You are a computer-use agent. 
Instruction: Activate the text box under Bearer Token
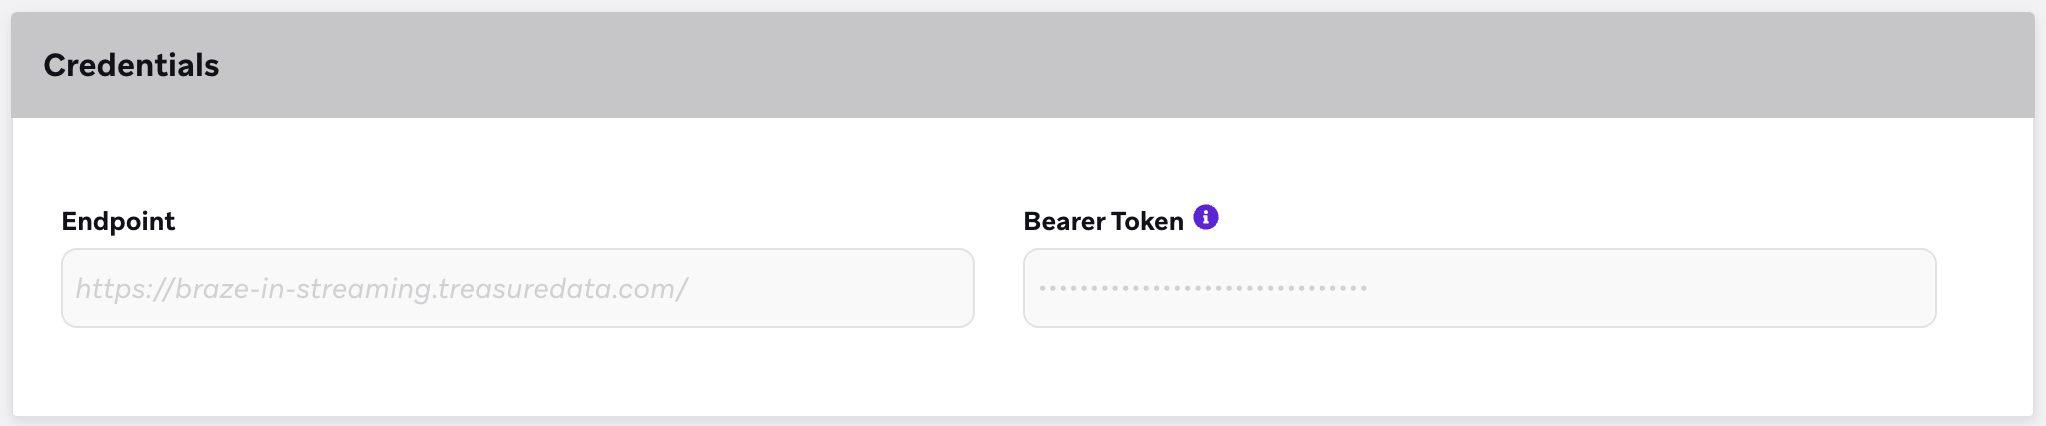click(x=1479, y=288)
